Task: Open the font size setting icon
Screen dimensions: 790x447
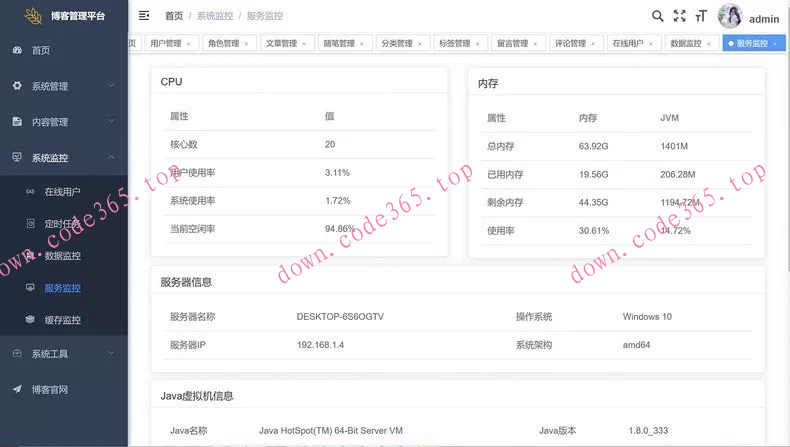Action: tap(701, 16)
